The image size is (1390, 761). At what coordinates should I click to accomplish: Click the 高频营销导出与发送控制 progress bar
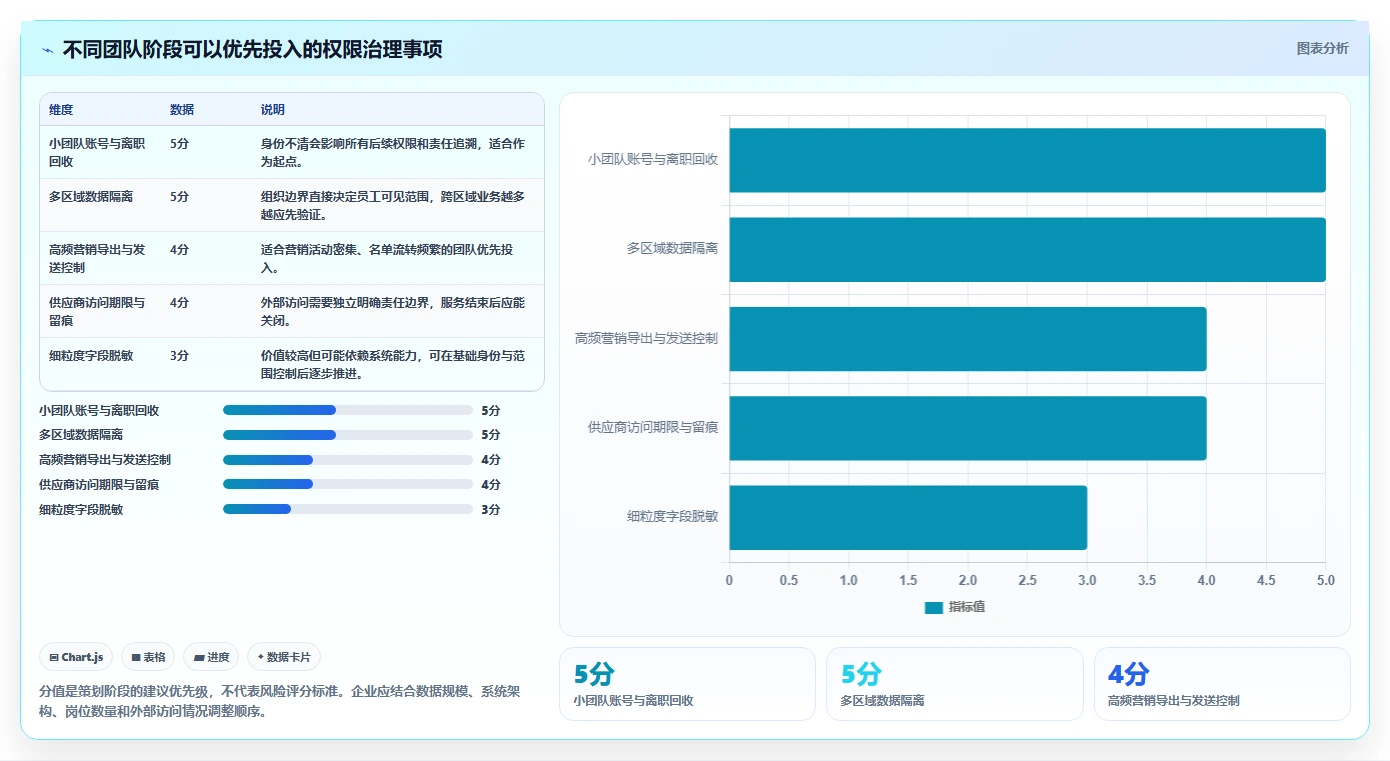pos(347,460)
